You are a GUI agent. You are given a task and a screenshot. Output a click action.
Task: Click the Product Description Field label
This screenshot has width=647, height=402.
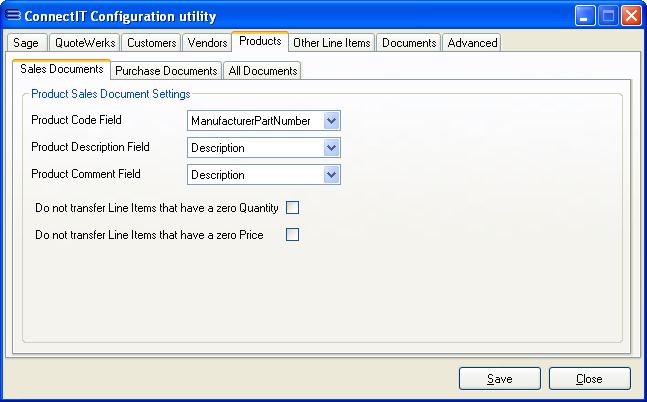coord(90,147)
